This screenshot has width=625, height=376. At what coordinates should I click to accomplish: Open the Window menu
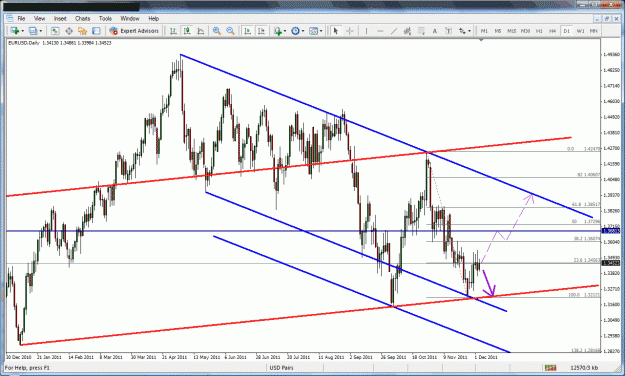click(x=130, y=18)
